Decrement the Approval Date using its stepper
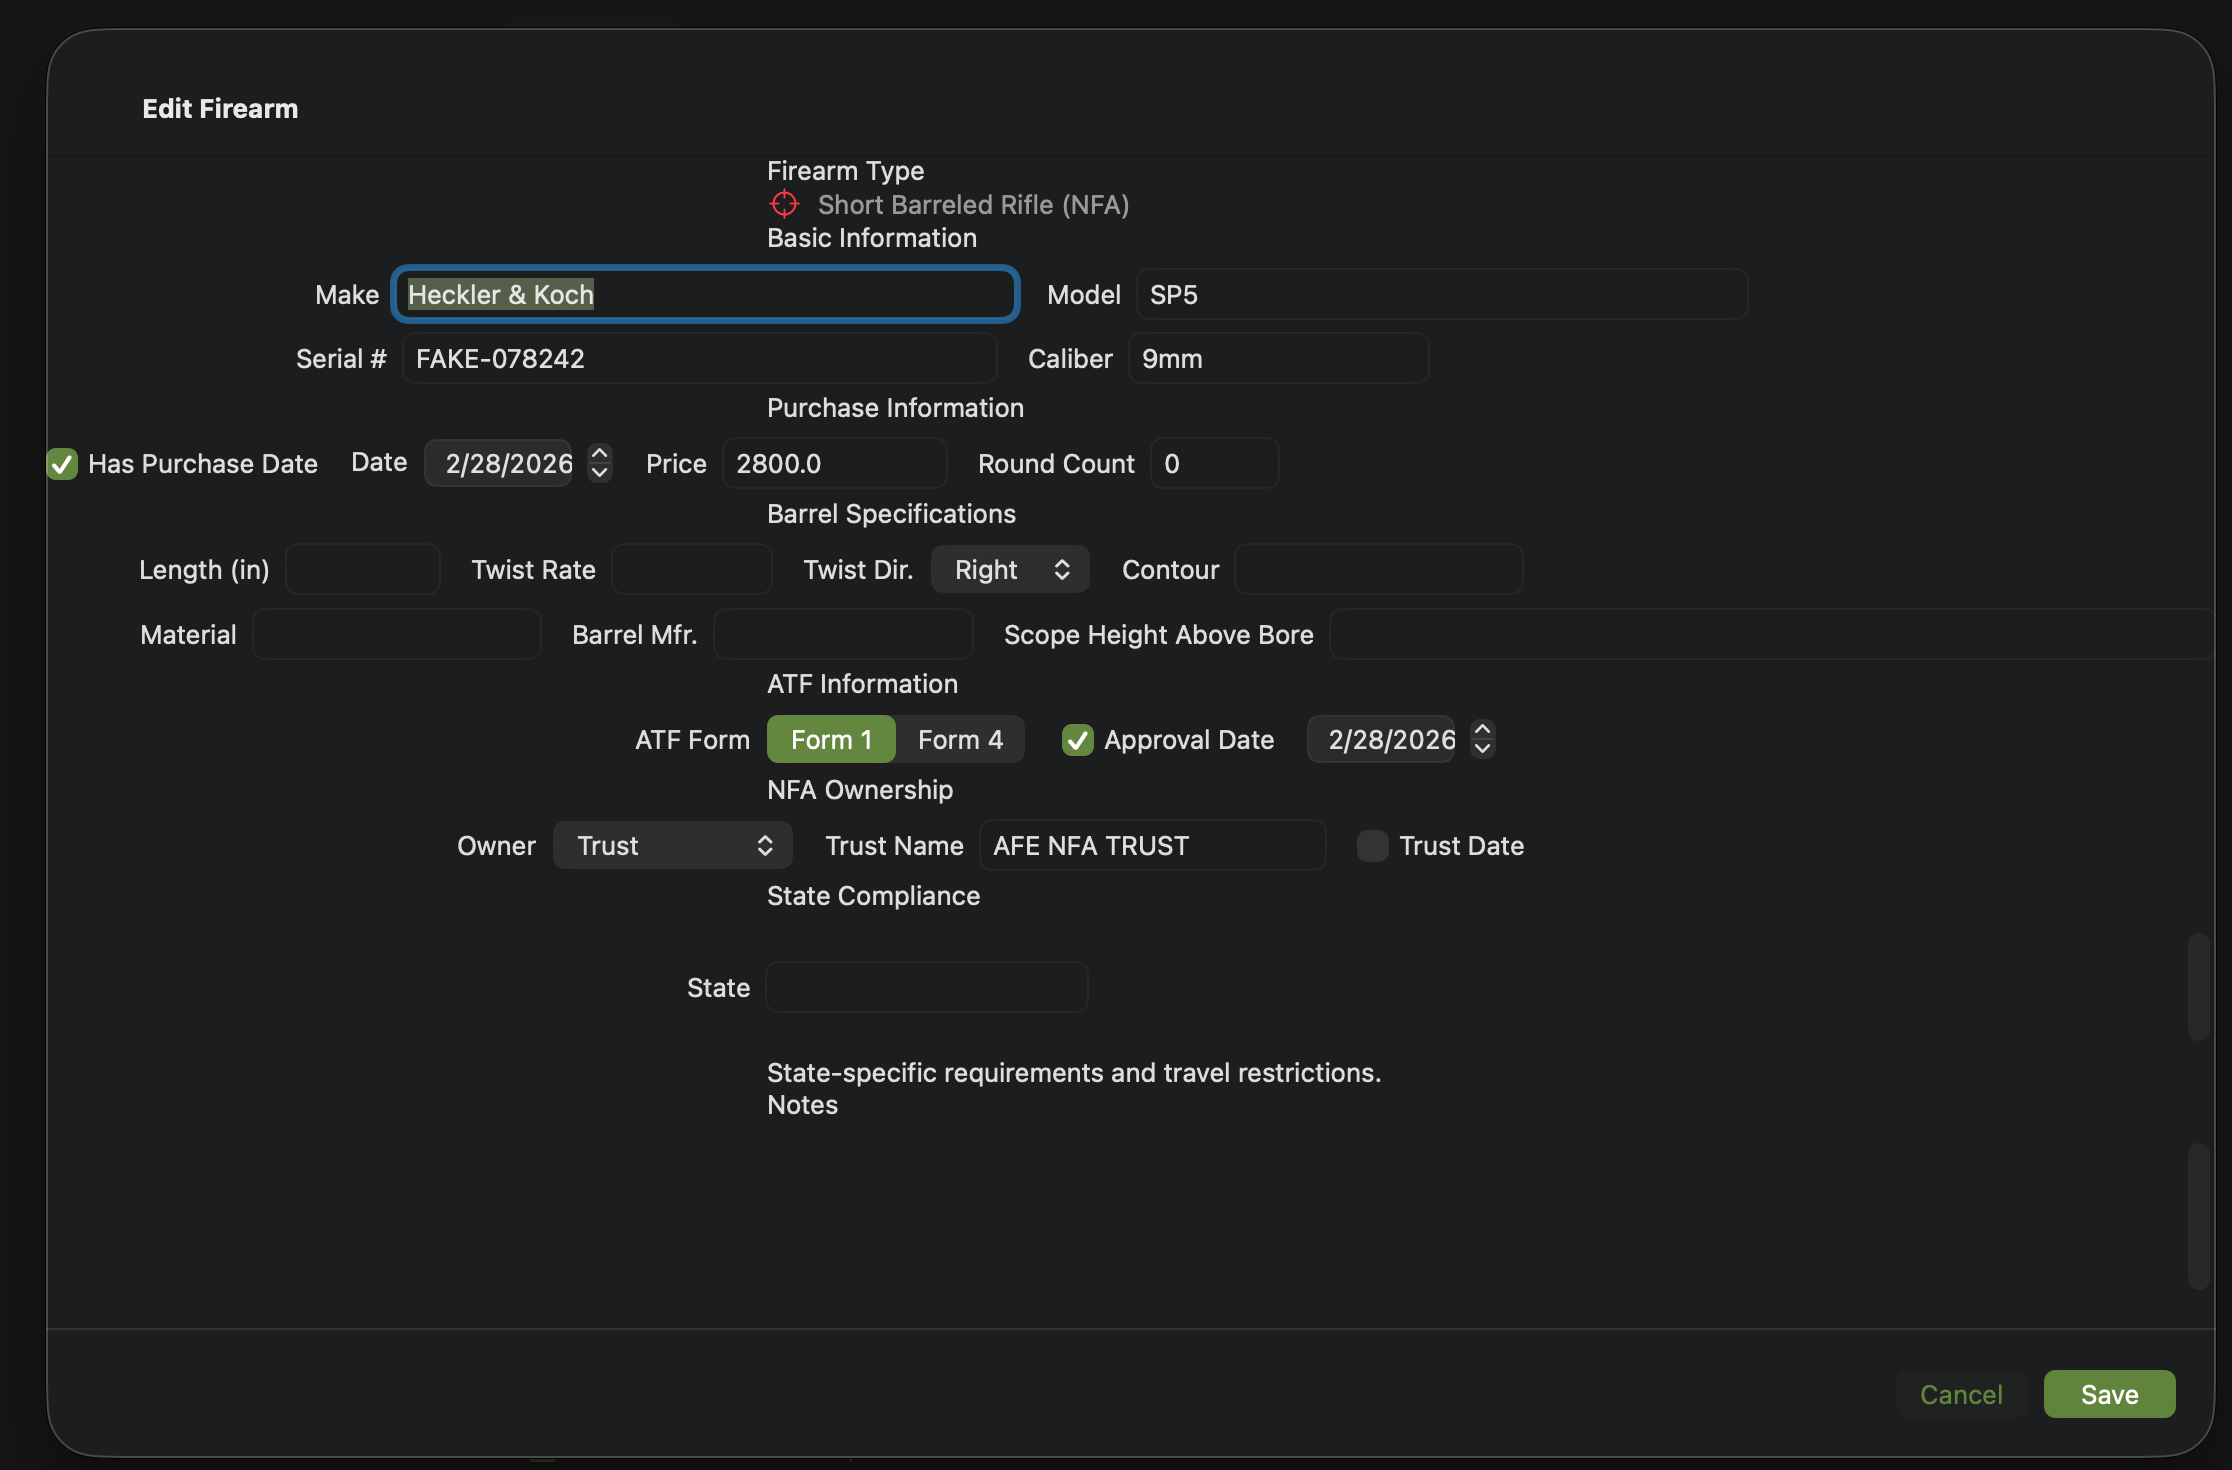Viewport: 2232px width, 1470px height. click(x=1482, y=748)
